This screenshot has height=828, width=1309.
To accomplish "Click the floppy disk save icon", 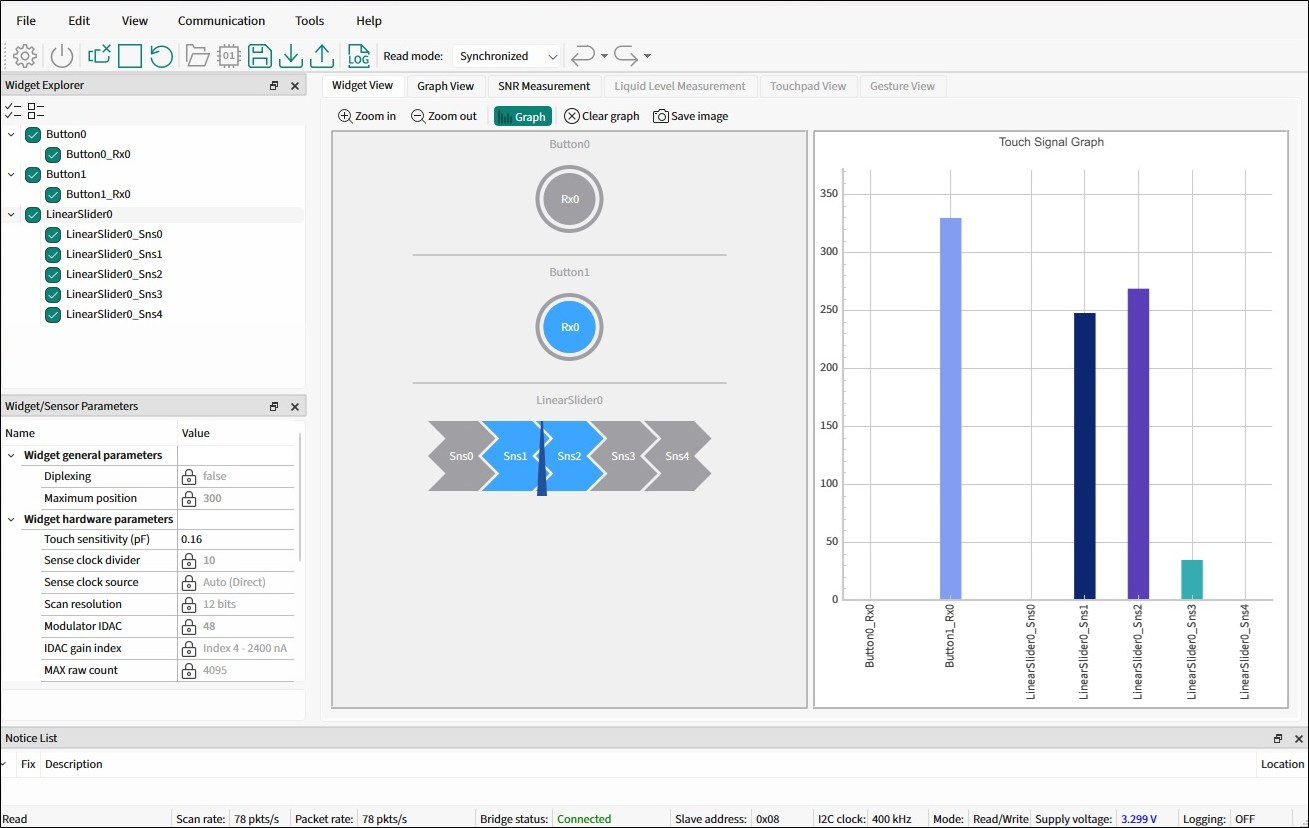I will pos(260,56).
